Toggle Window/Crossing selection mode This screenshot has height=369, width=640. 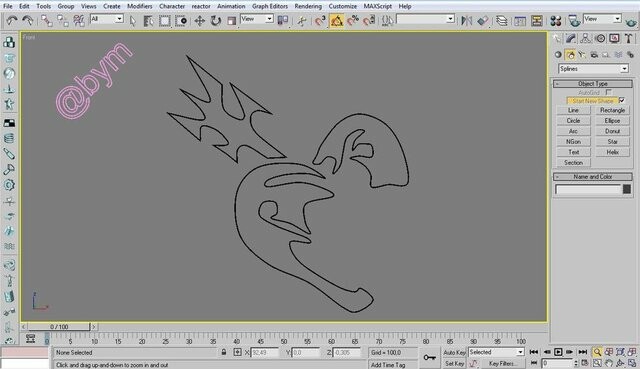pyautogui.click(x=181, y=20)
